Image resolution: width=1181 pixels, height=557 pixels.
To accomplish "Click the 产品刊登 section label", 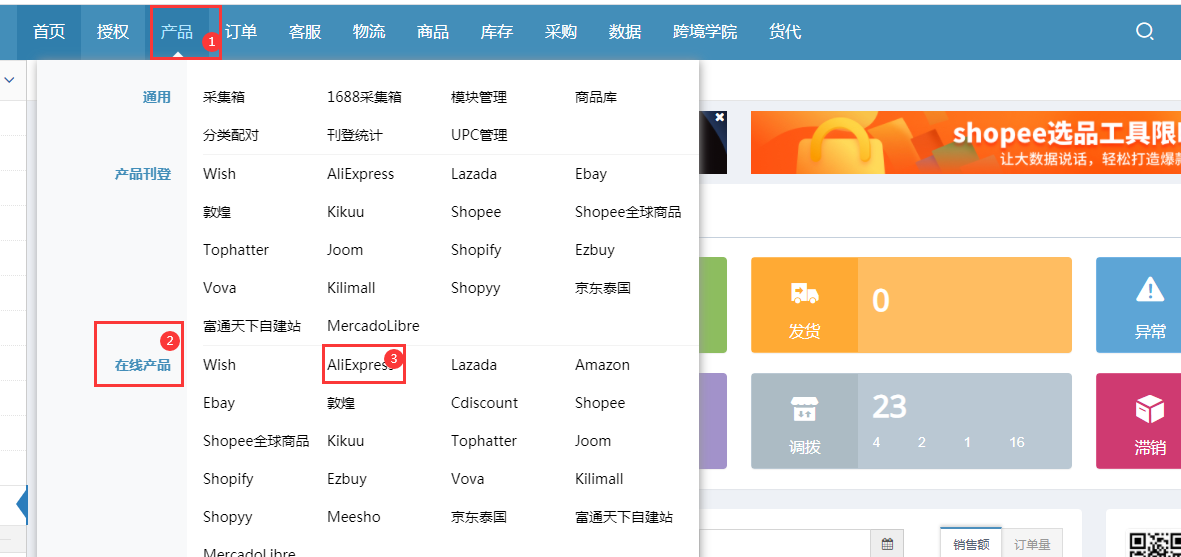I will pyautogui.click(x=142, y=174).
